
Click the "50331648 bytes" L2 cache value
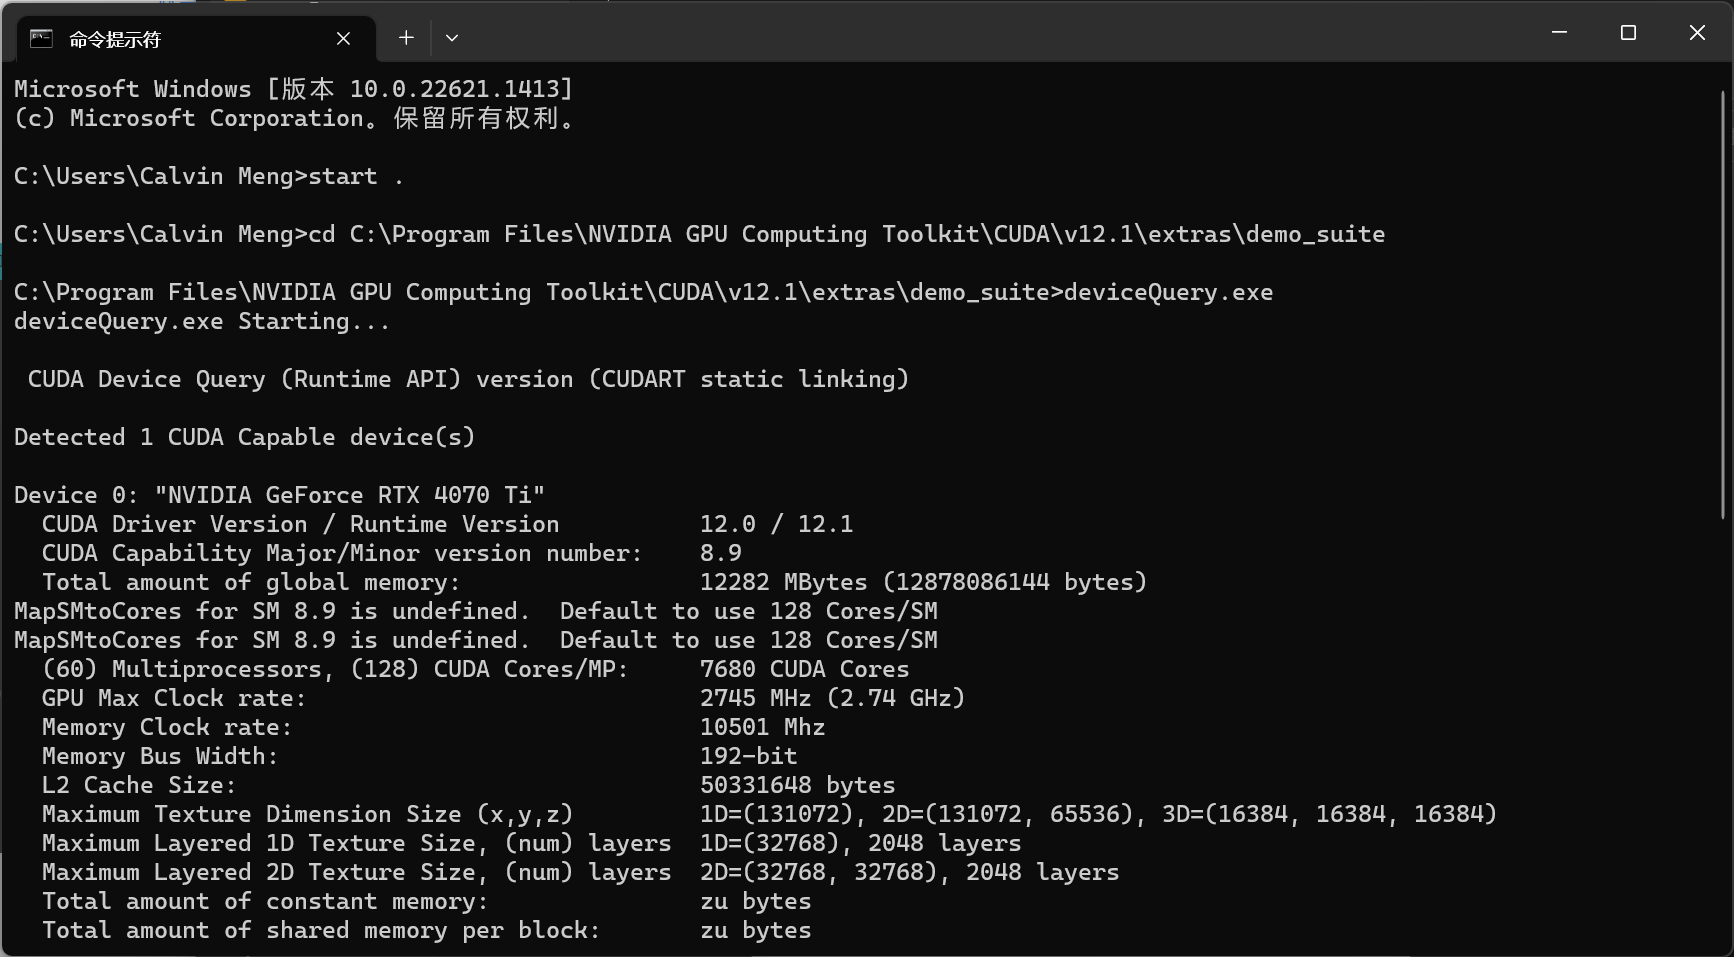click(x=797, y=785)
